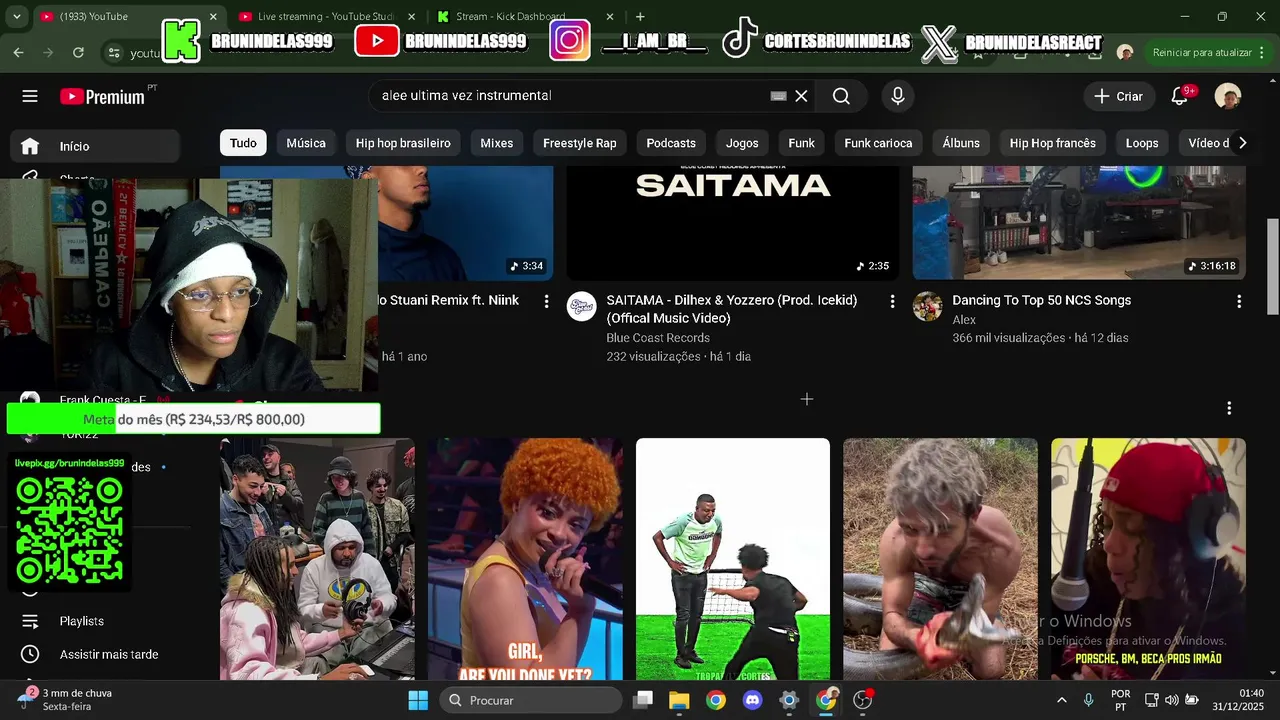The image size is (1280, 720).
Task: Open the recording studio group Short
Action: [317, 559]
